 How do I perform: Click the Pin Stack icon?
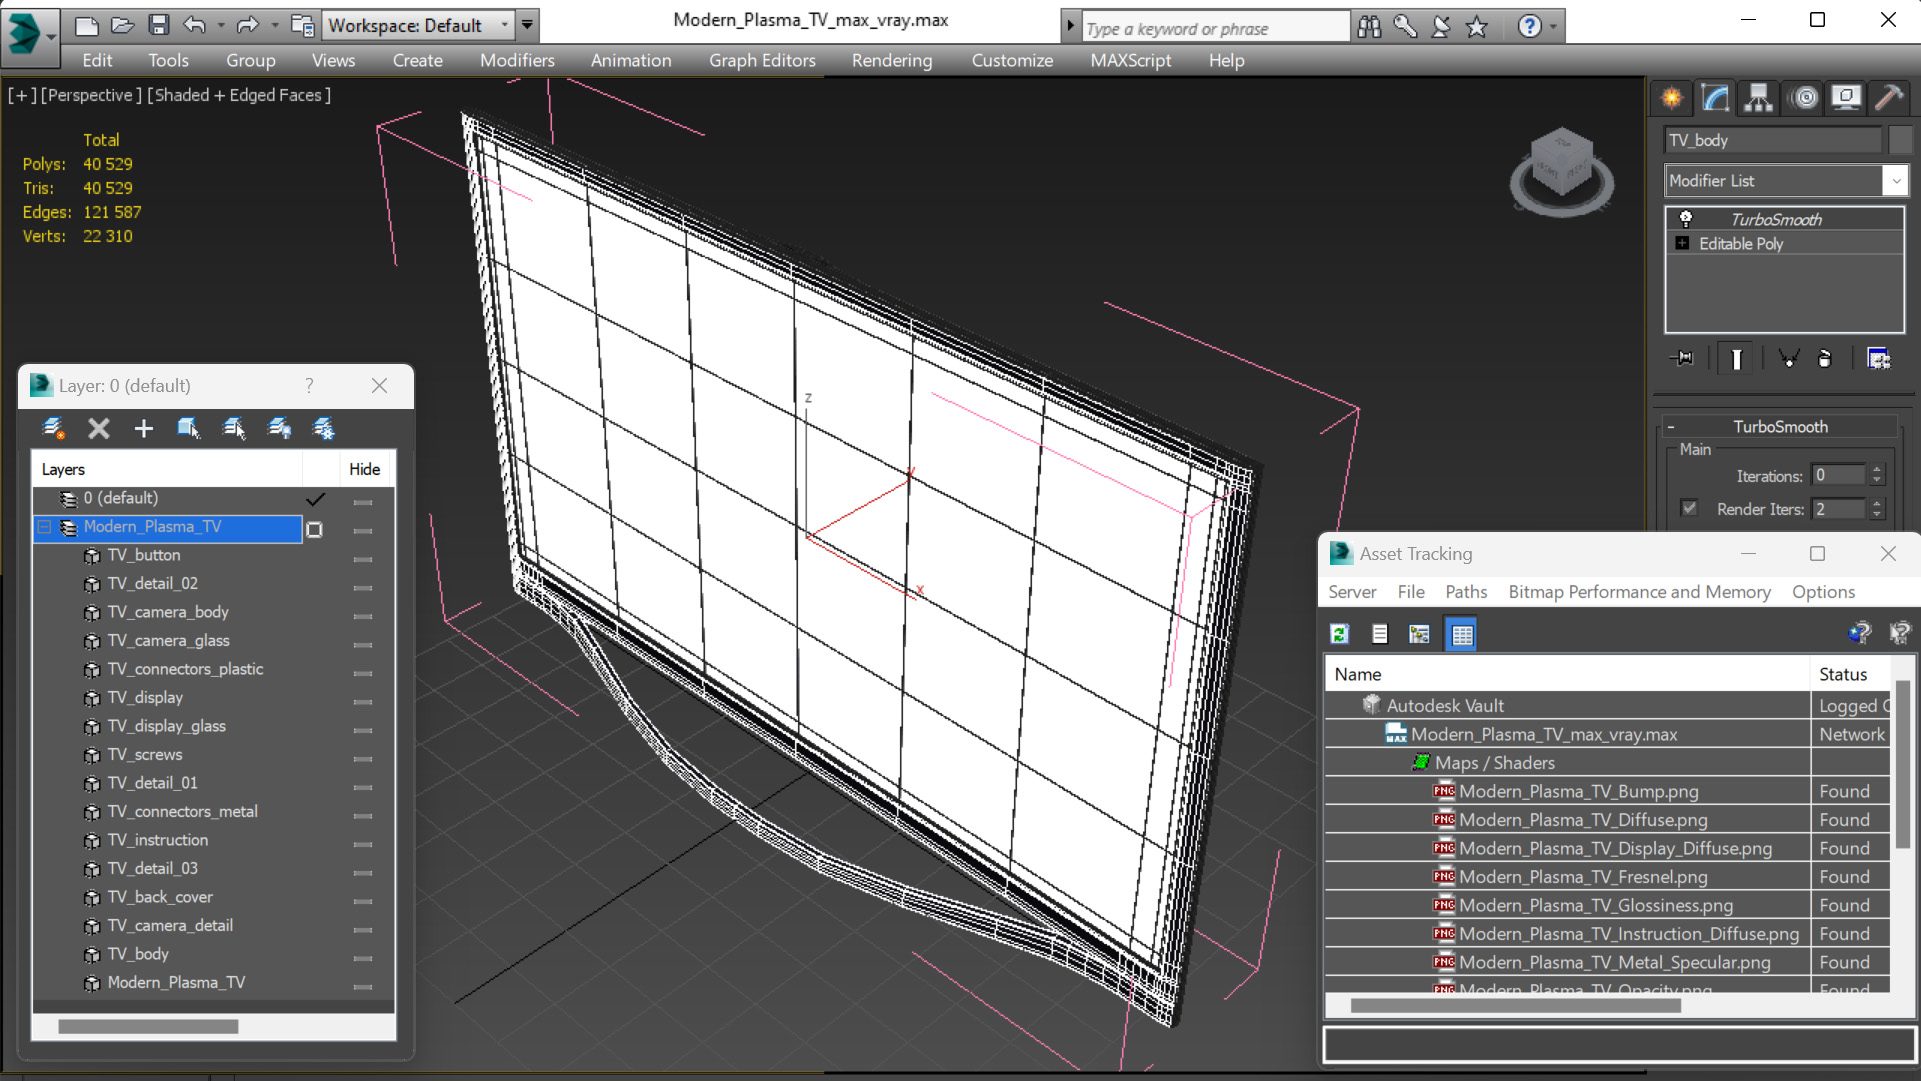pyautogui.click(x=1682, y=358)
